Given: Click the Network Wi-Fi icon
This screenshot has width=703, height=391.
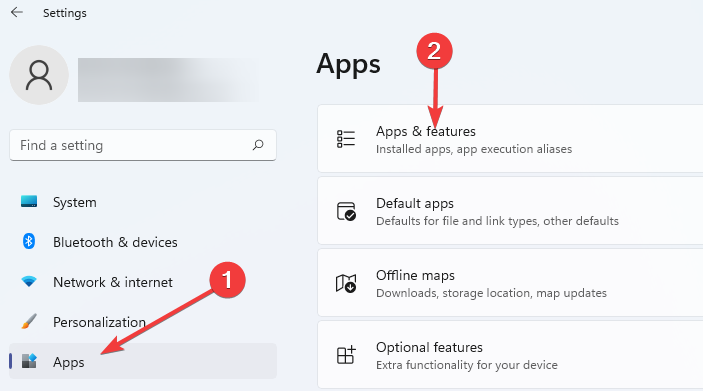Looking at the screenshot, I should [29, 282].
